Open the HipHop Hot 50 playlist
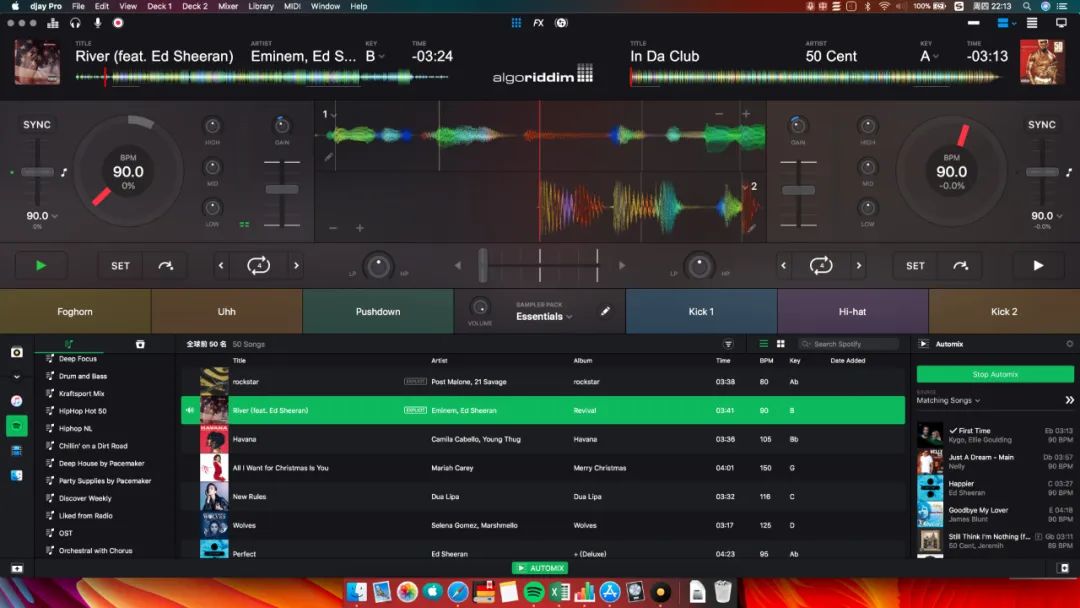The image size is (1080, 608). [82, 411]
